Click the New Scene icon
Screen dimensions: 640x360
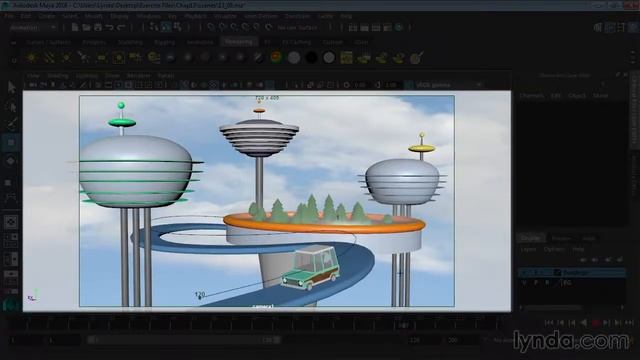click(75, 27)
